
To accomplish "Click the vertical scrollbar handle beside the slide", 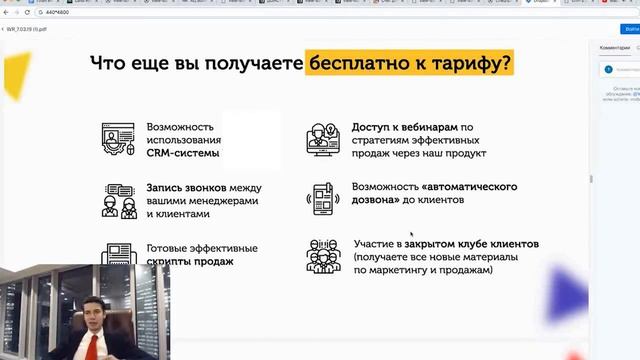I will pos(591,179).
